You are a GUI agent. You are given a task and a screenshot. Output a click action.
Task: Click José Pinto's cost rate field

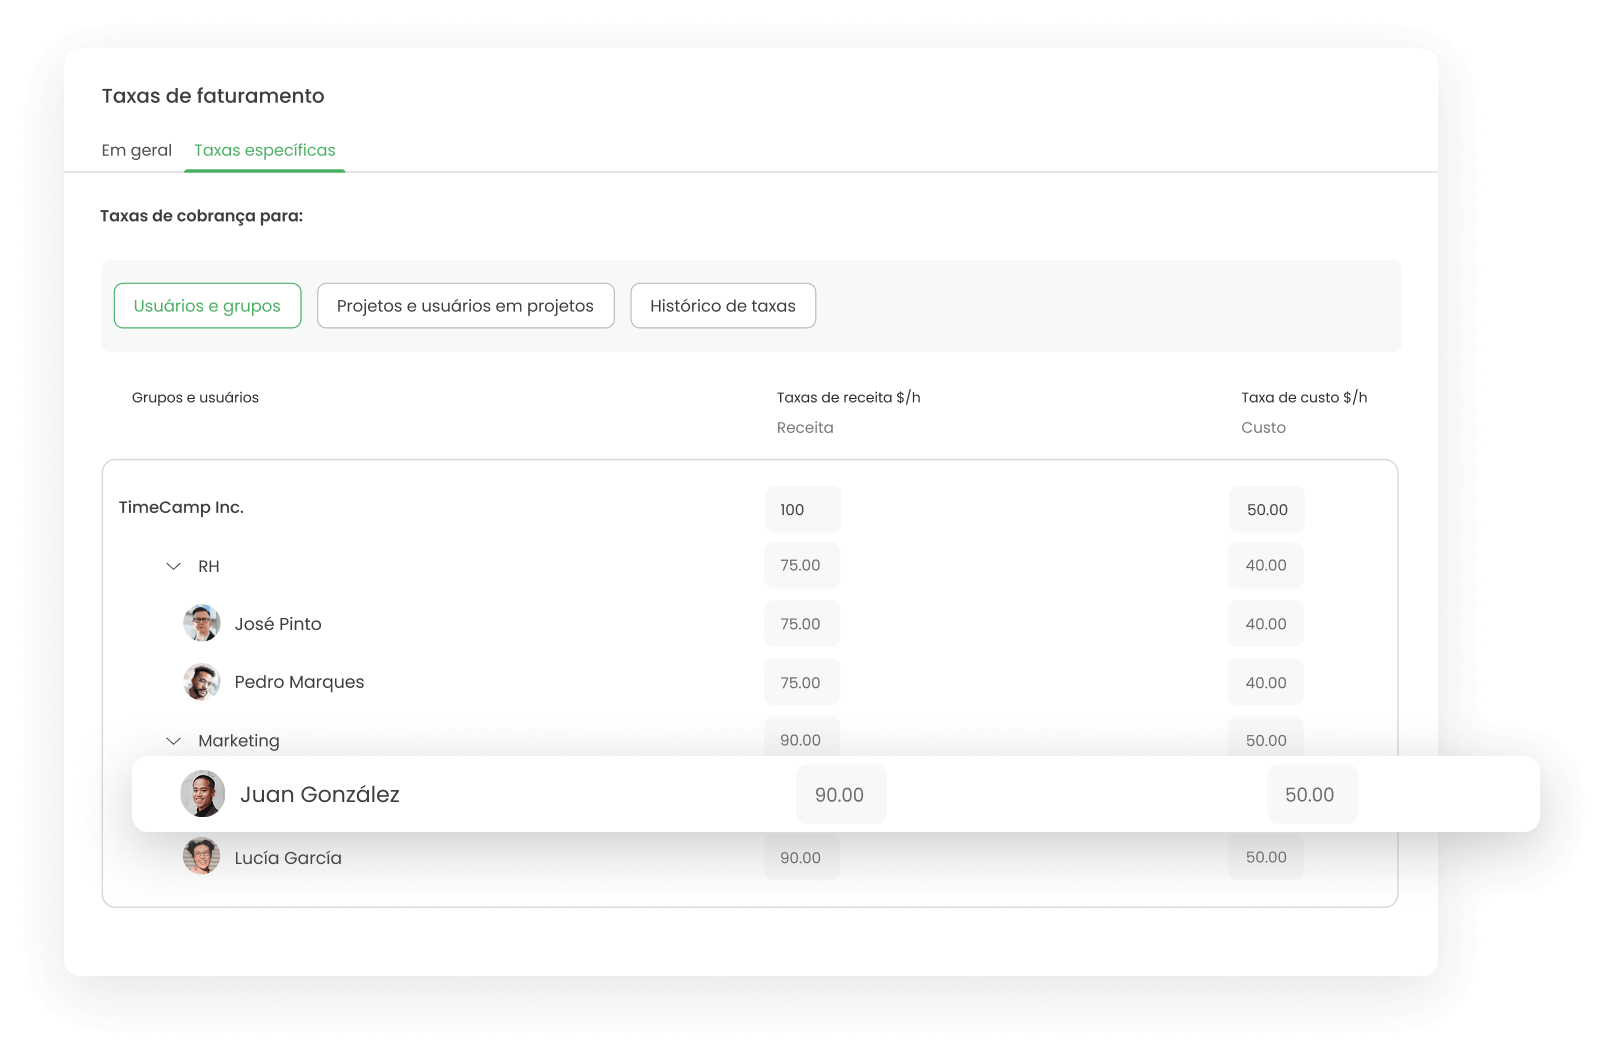[1265, 624]
